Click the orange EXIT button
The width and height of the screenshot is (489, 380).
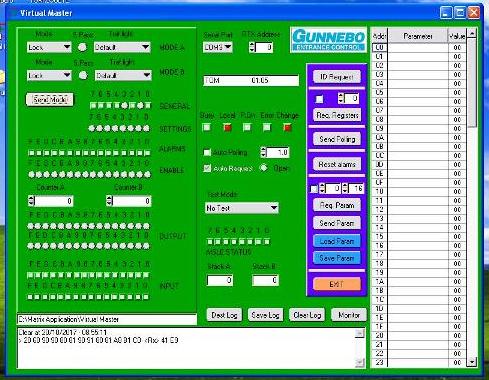click(337, 284)
